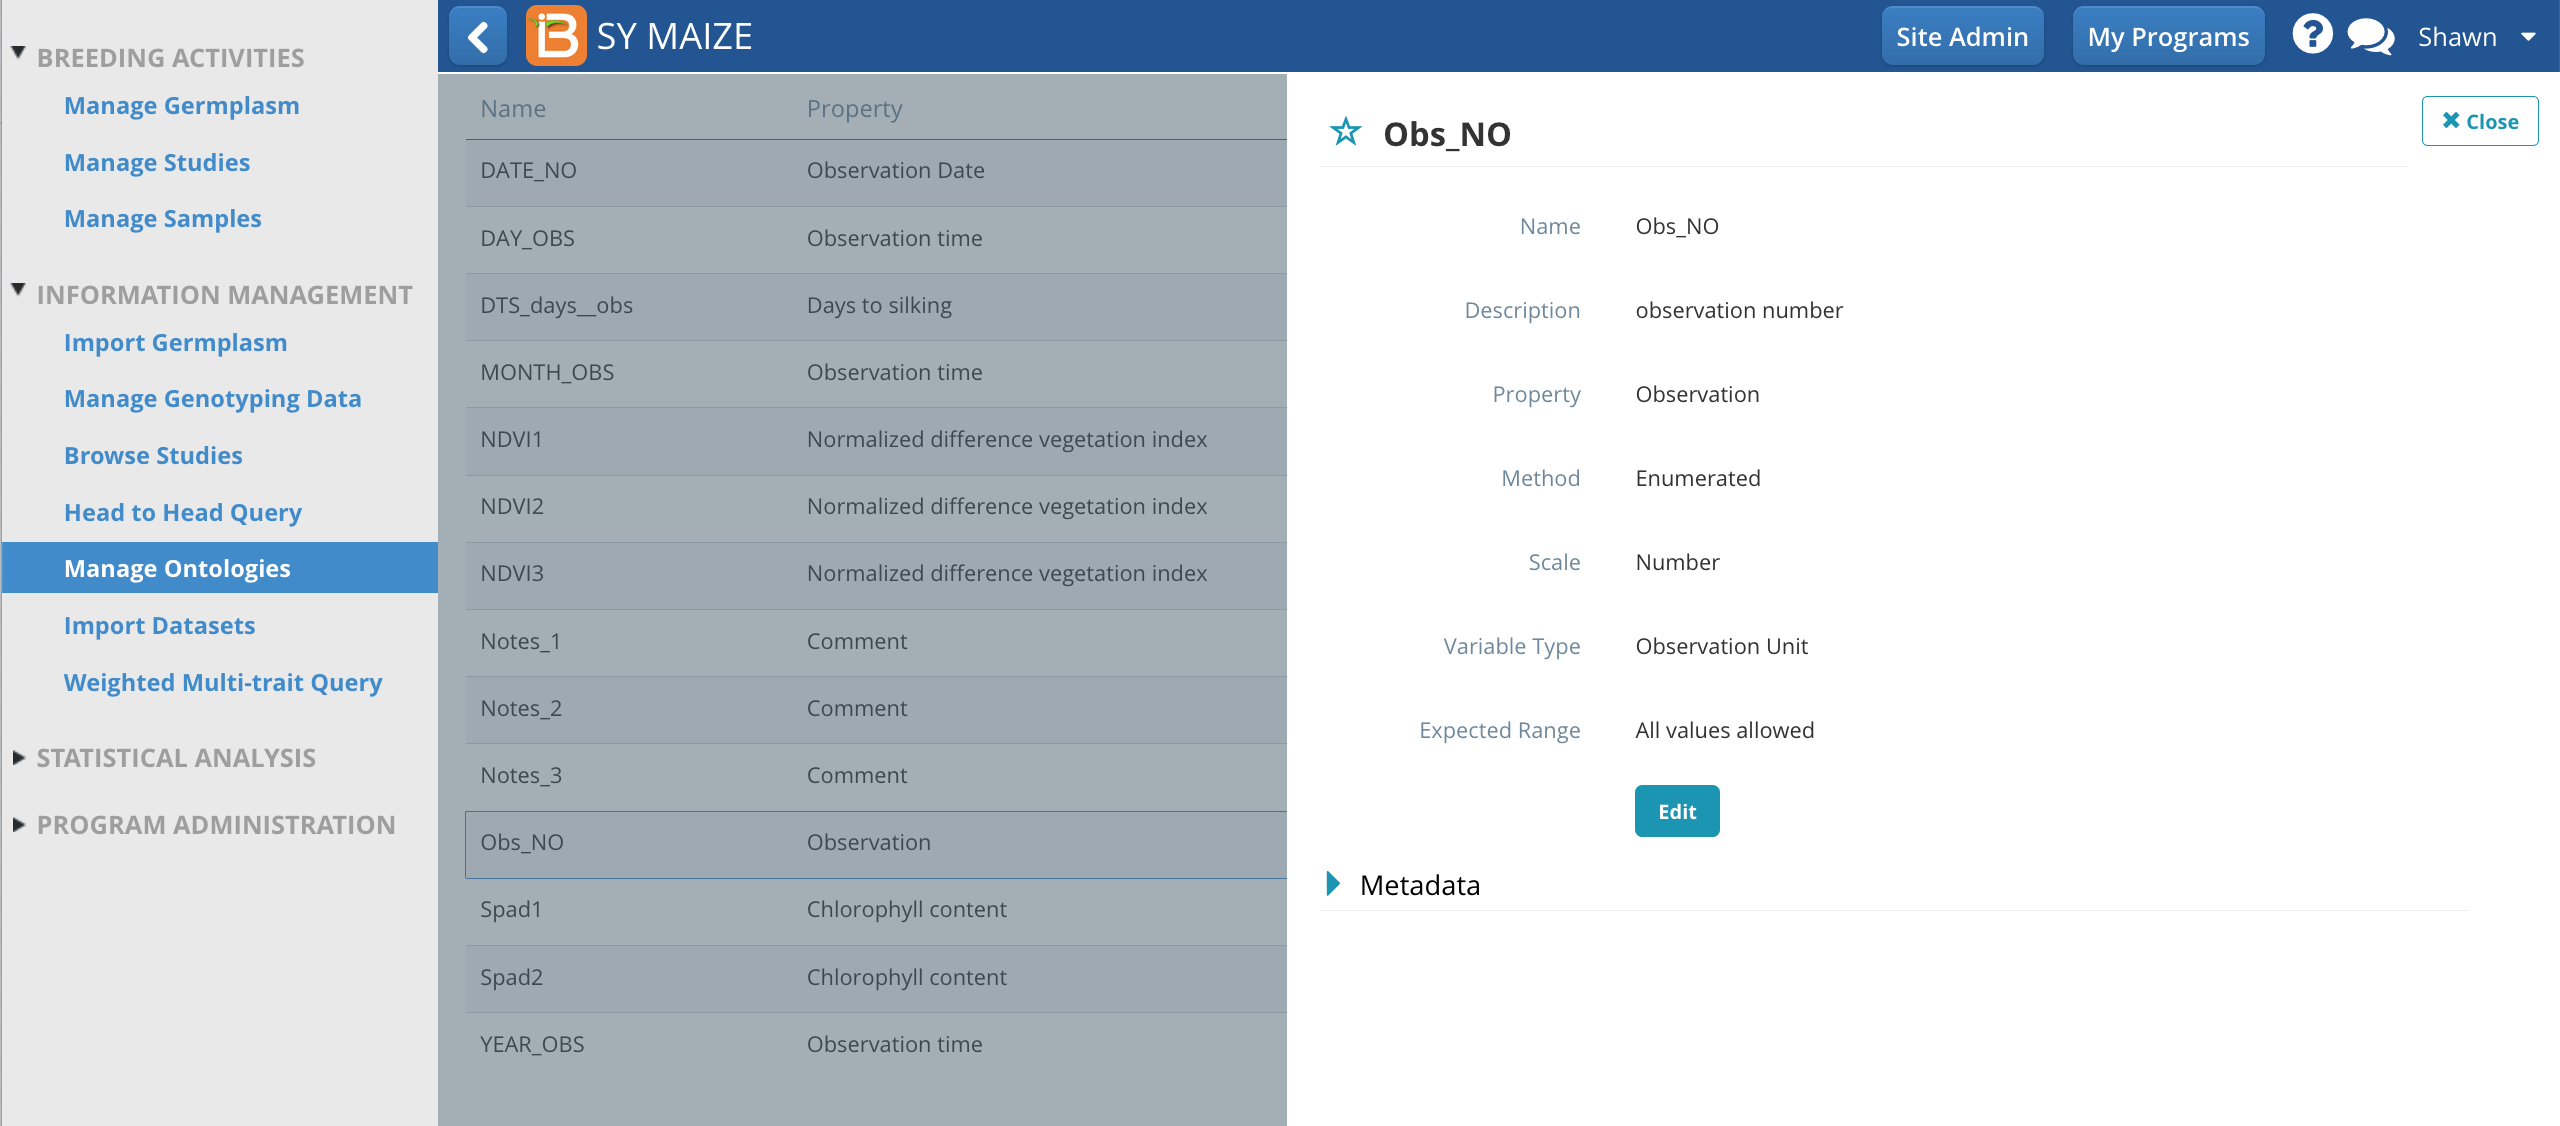Select the DTS_days__obs variable row
Viewport: 2560px width, 1126px height.
tap(876, 306)
